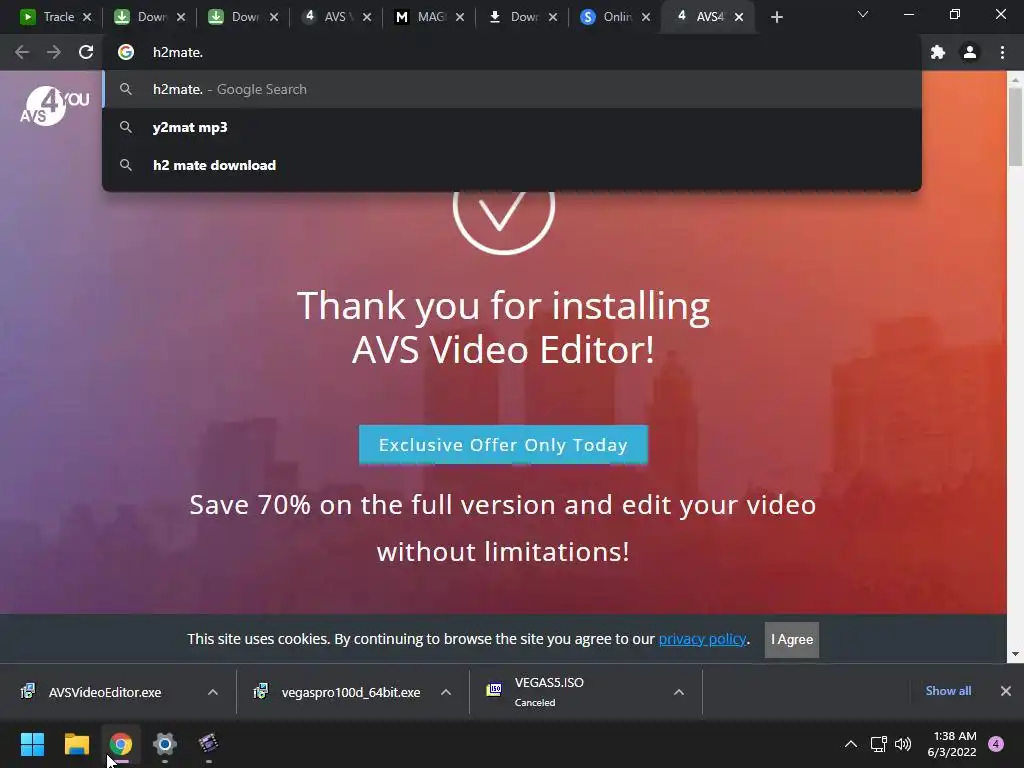Open the Windows Start menu
1024x768 pixels.
32,744
